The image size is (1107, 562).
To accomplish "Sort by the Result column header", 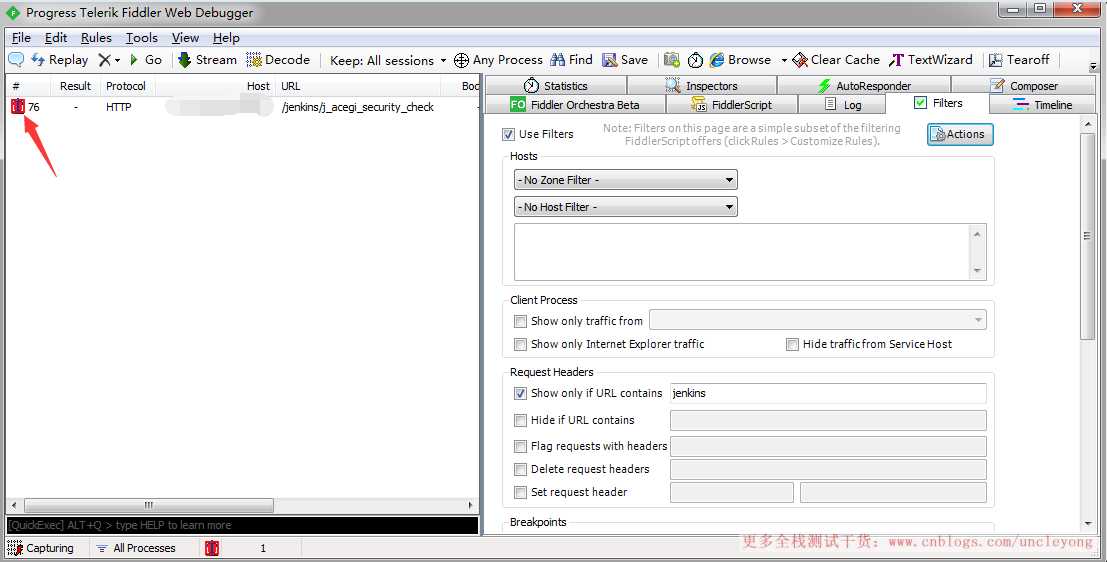I will click(75, 85).
